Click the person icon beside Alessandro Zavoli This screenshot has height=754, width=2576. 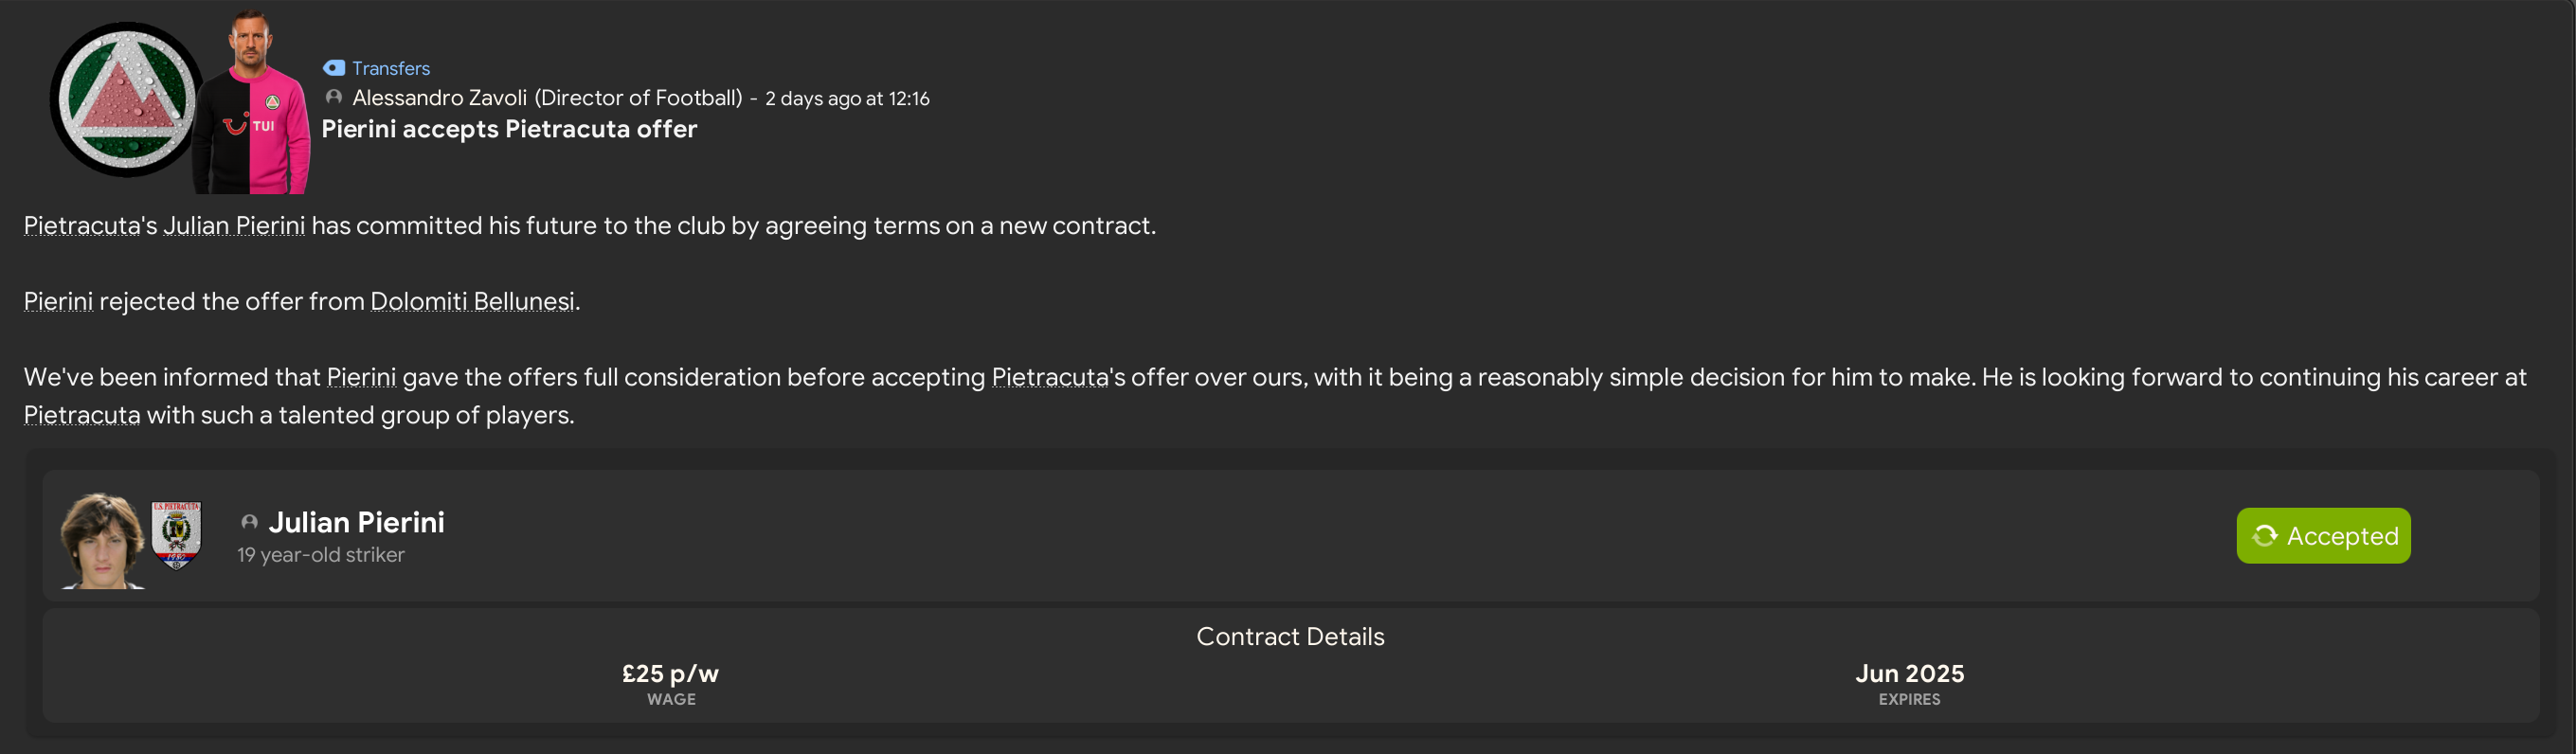pyautogui.click(x=334, y=97)
